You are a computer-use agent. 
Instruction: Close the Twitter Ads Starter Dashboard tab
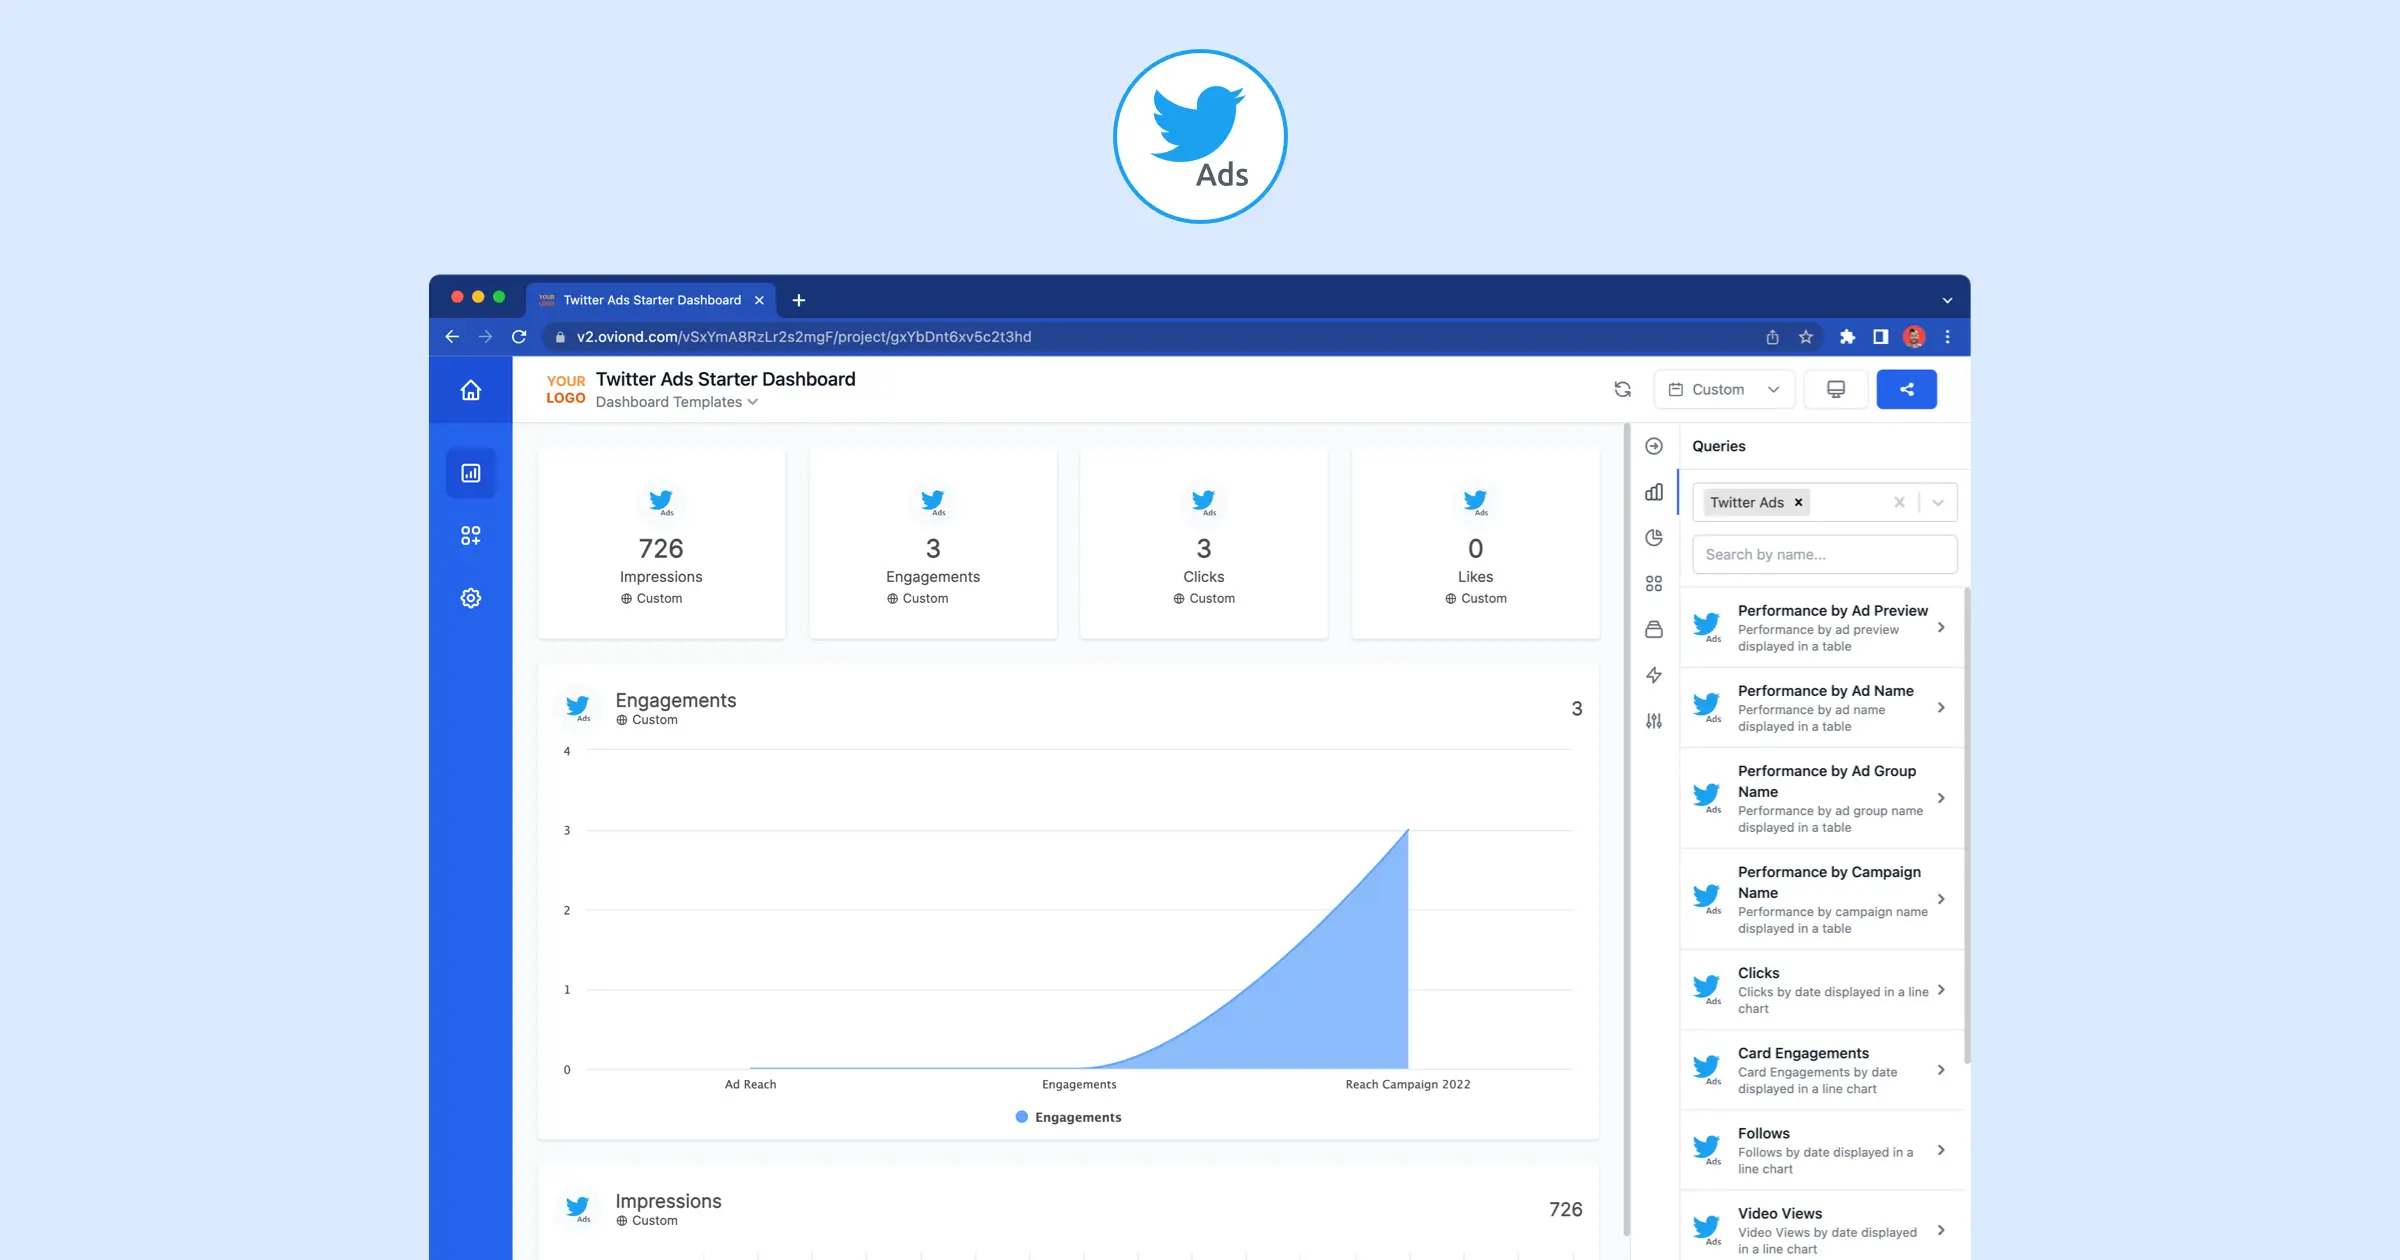point(759,300)
